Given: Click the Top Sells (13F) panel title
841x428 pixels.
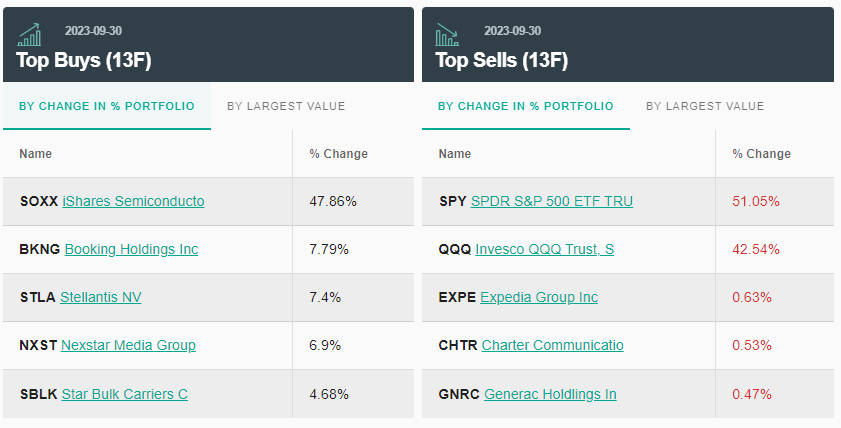Looking at the screenshot, I should (x=502, y=60).
